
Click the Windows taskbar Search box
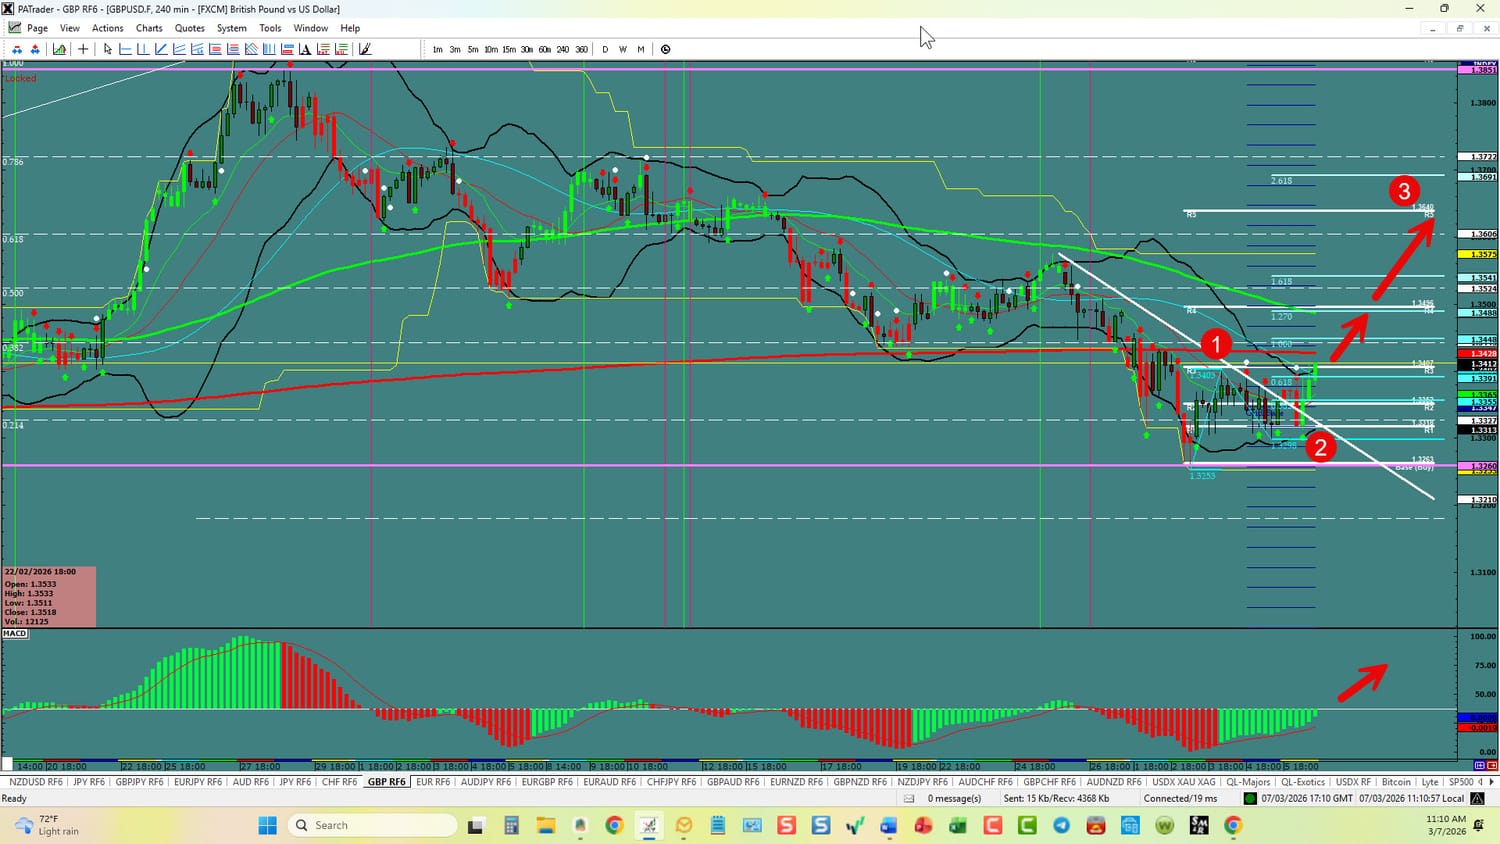coord(372,825)
